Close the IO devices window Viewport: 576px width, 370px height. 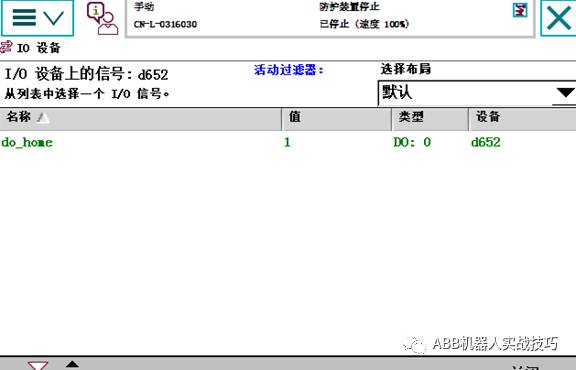(x=558, y=18)
